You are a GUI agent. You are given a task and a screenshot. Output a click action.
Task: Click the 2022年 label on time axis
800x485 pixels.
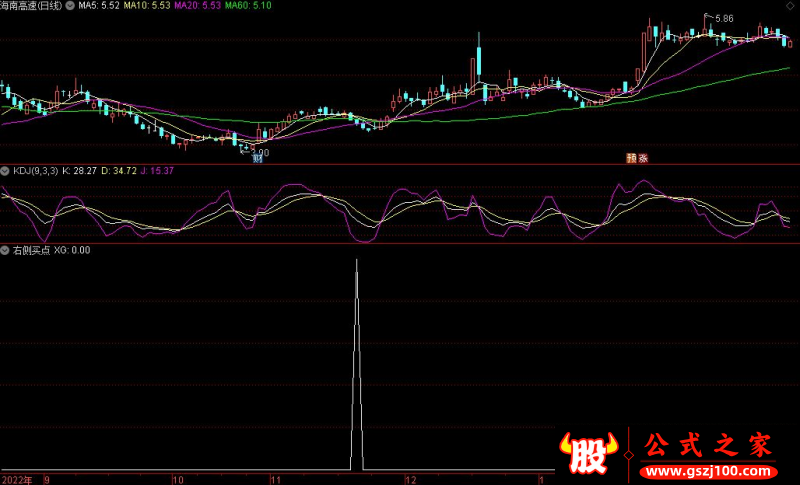click(16, 479)
